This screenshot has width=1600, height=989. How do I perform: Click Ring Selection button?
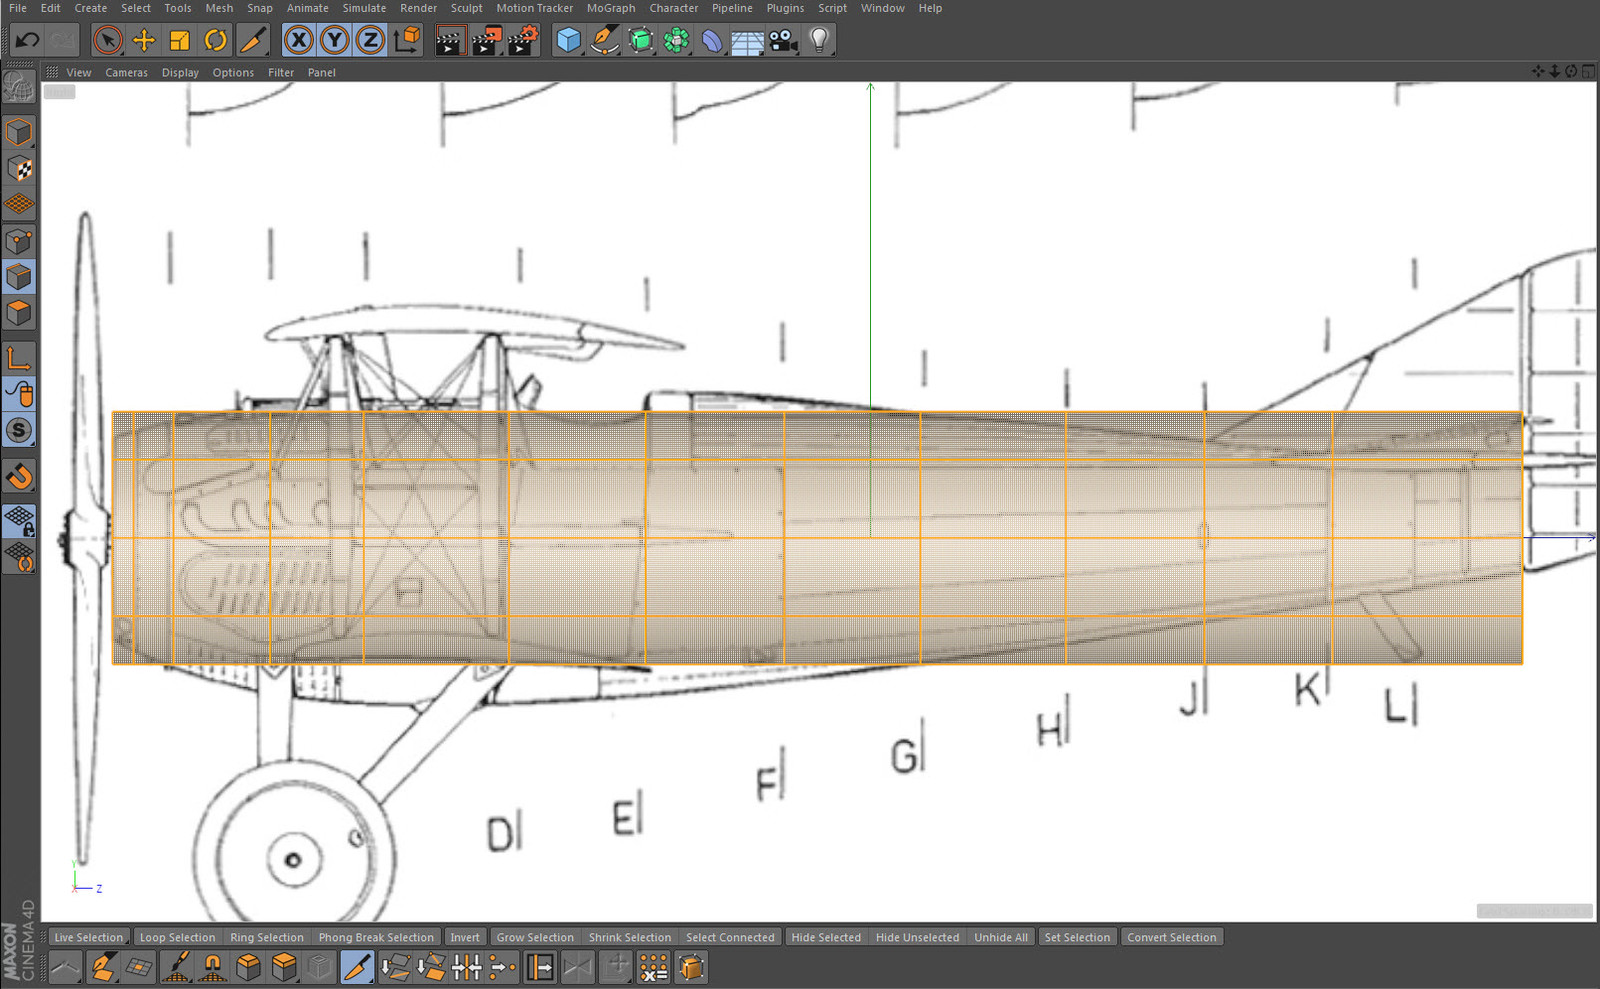pos(267,937)
